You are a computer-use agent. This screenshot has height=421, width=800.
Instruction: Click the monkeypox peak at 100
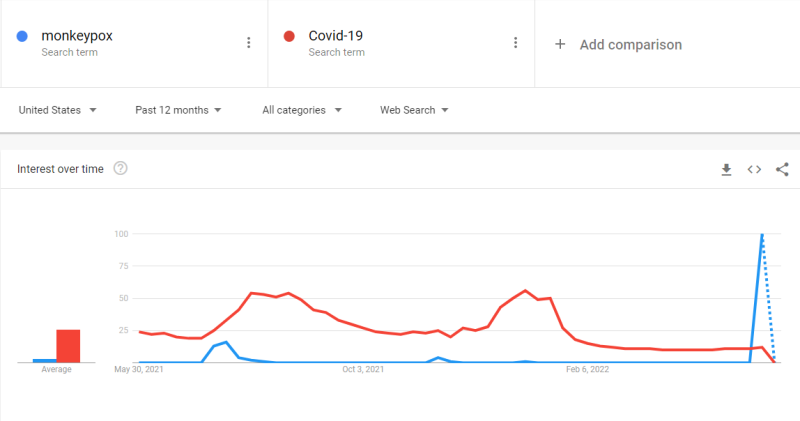coord(762,234)
